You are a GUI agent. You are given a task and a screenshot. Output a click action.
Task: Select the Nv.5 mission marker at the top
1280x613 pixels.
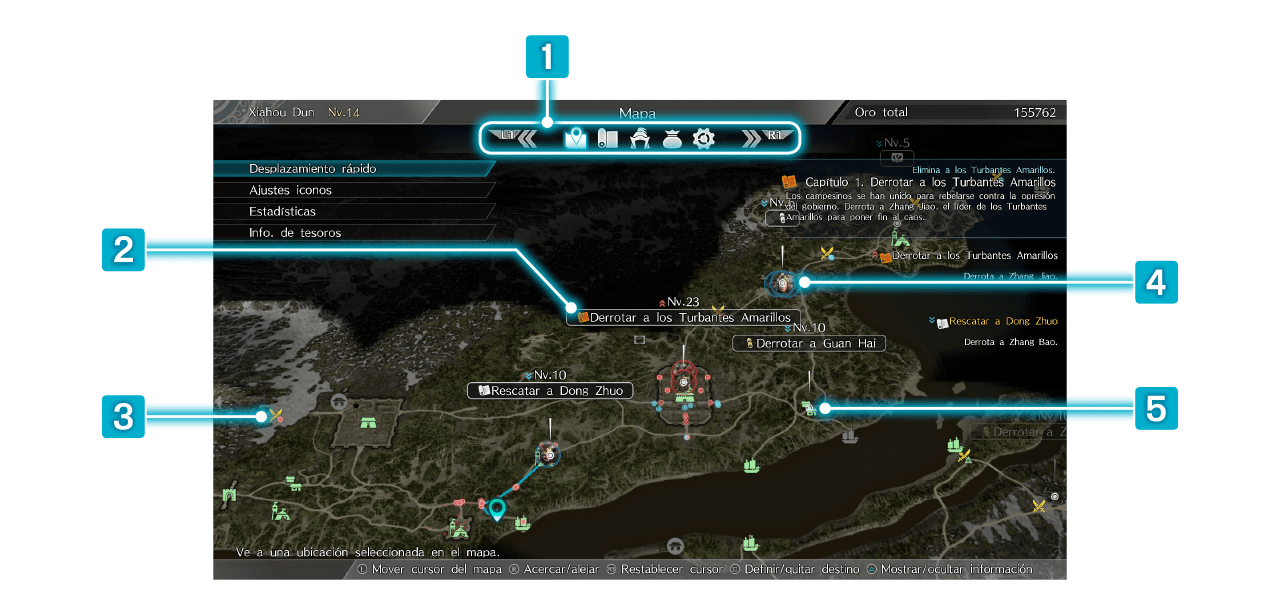tap(897, 158)
